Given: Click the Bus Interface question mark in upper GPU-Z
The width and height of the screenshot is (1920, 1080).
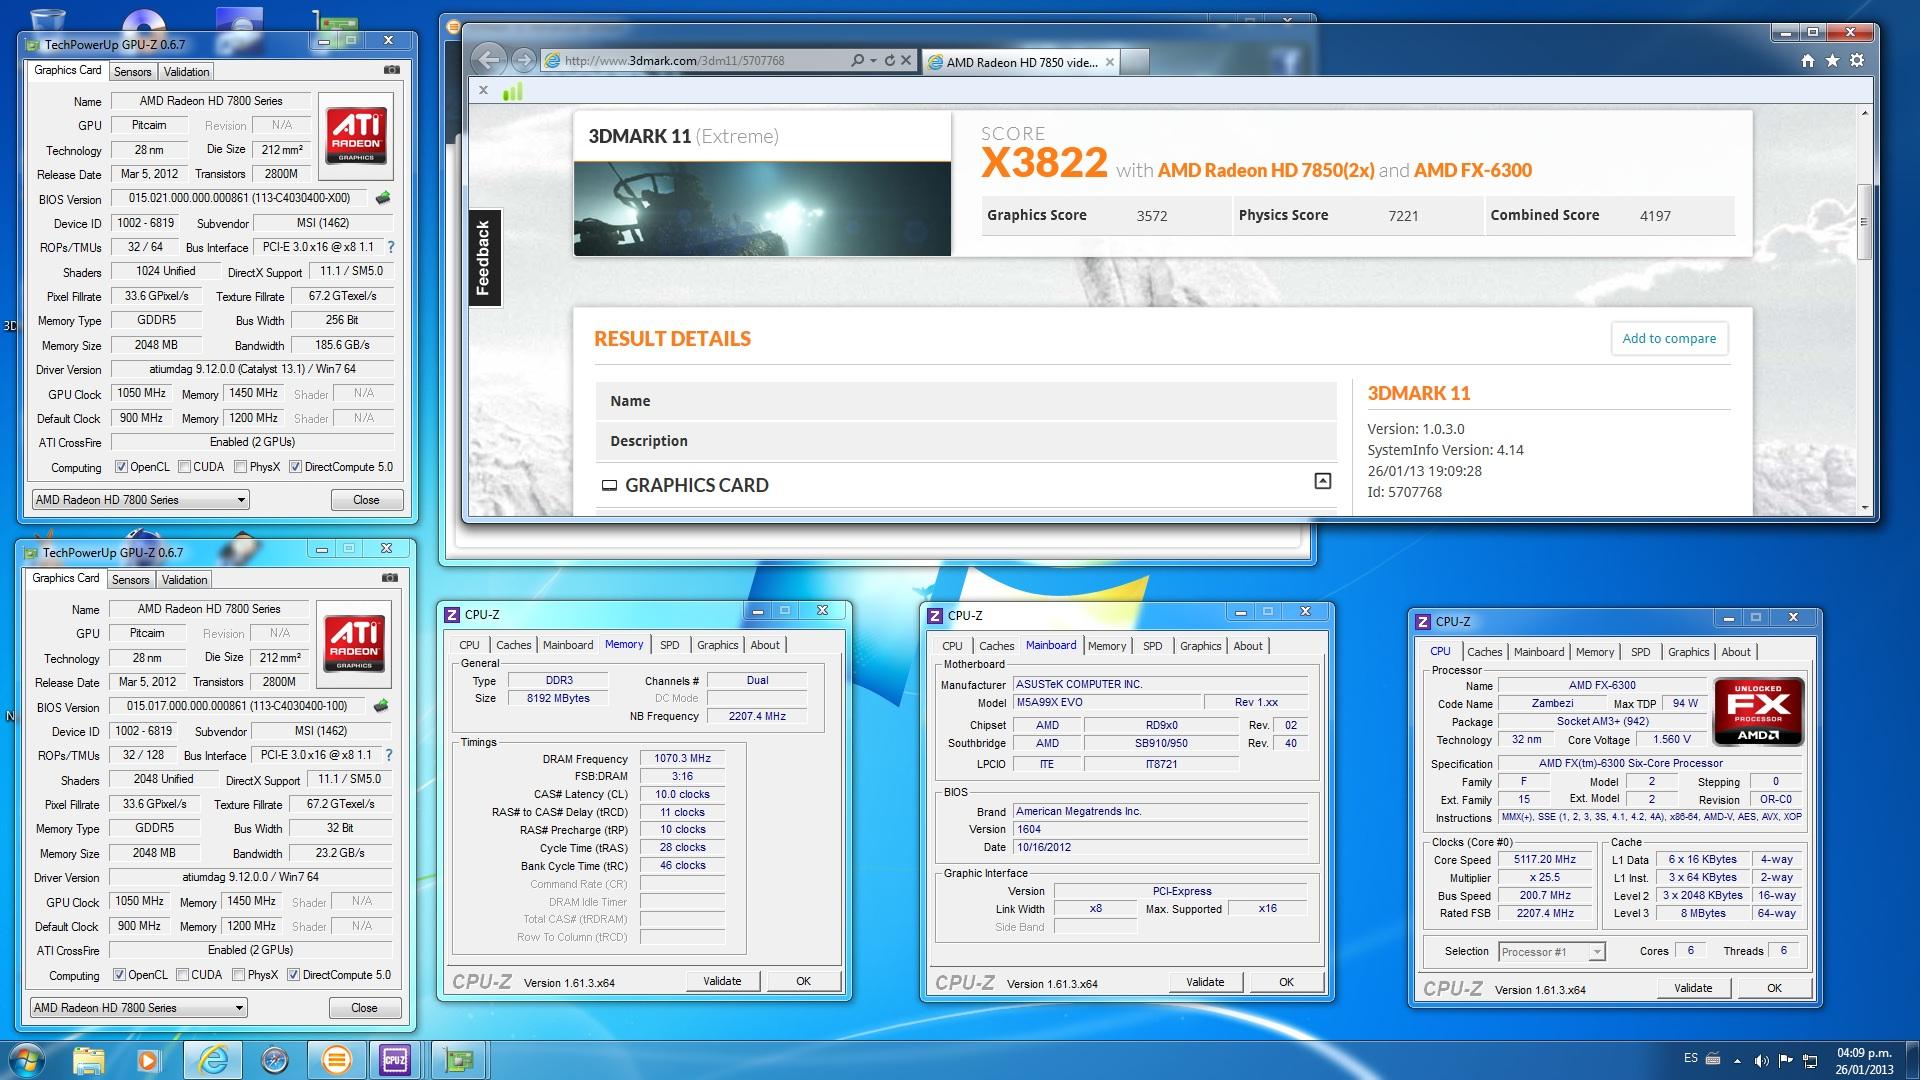Looking at the screenshot, I should [390, 247].
